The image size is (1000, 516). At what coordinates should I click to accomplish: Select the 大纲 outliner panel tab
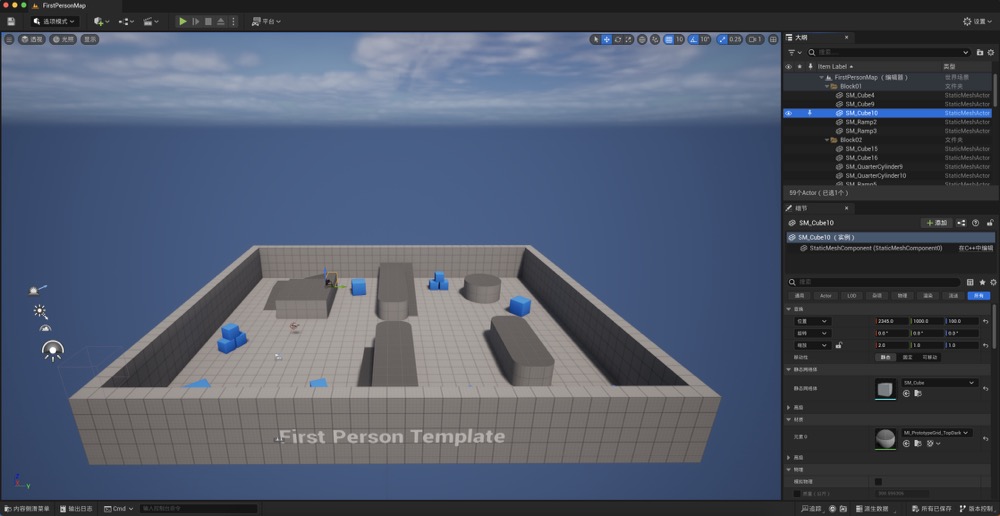pos(801,37)
